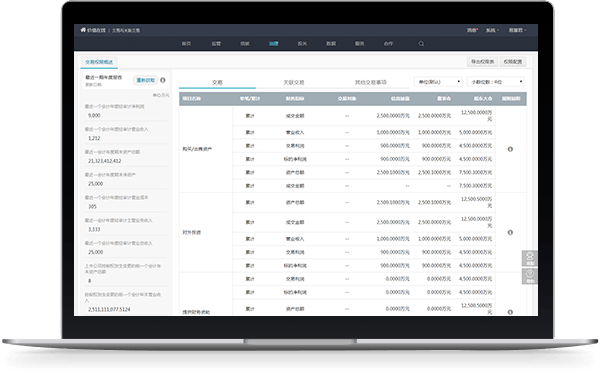Open 消息 notifications with red dot

tap(472, 30)
